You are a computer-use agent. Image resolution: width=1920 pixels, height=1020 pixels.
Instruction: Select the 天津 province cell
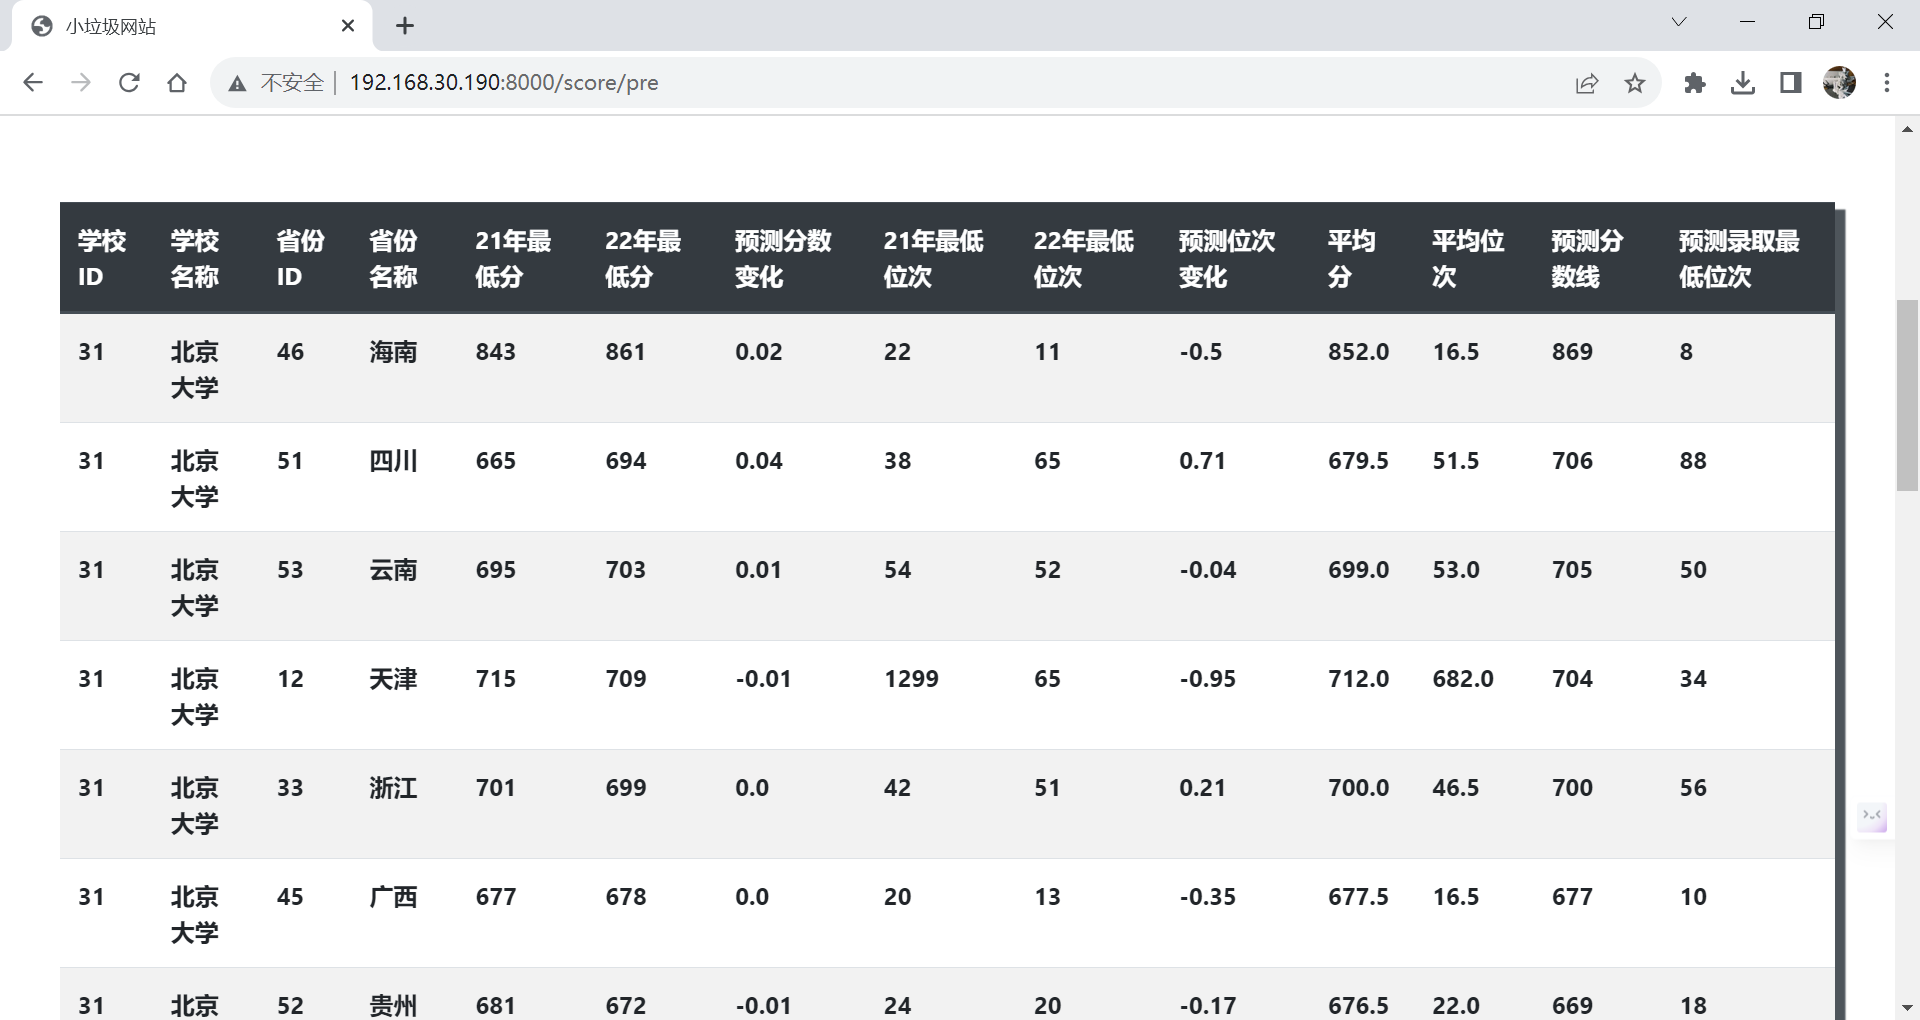[x=393, y=679]
